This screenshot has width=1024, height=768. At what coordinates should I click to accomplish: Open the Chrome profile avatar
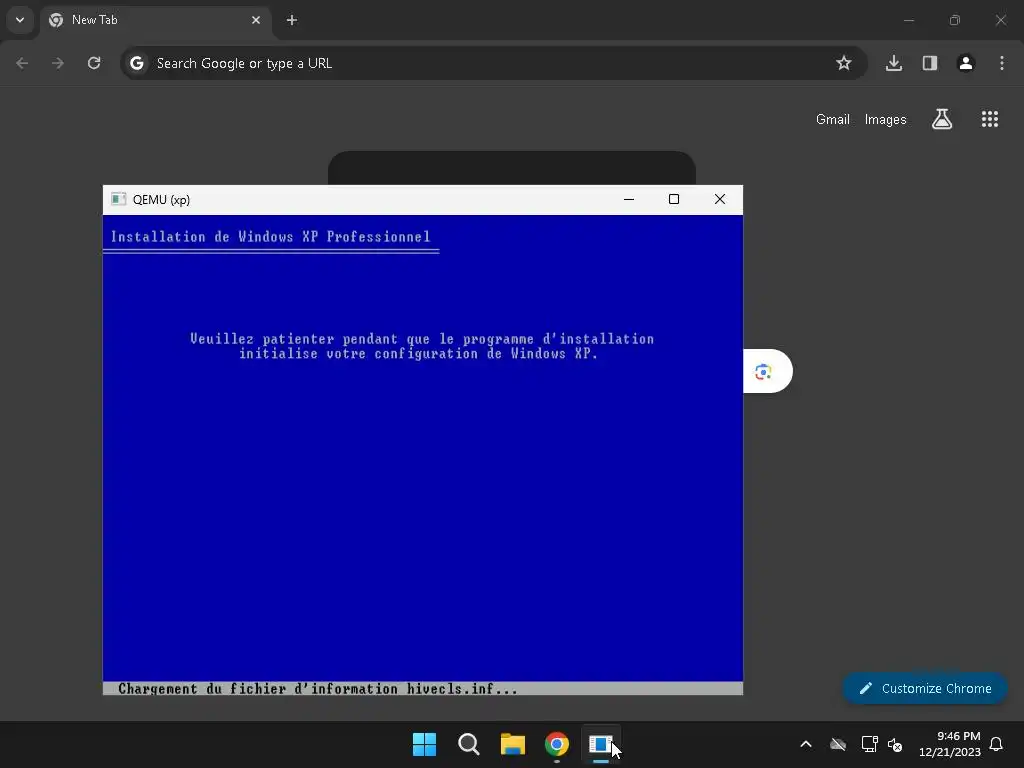point(966,63)
